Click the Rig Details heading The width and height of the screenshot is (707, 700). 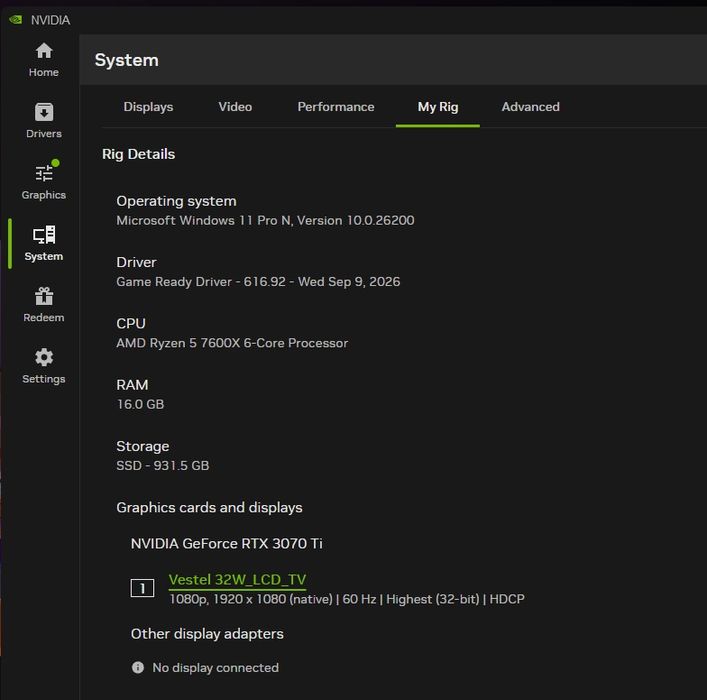pyautogui.click(x=138, y=154)
